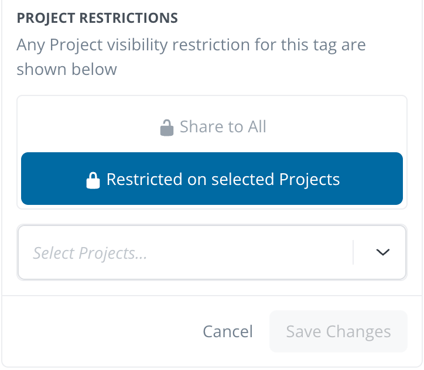Click the padlock on the Restricted button
Viewport: 424px width, 370px height.
93,180
